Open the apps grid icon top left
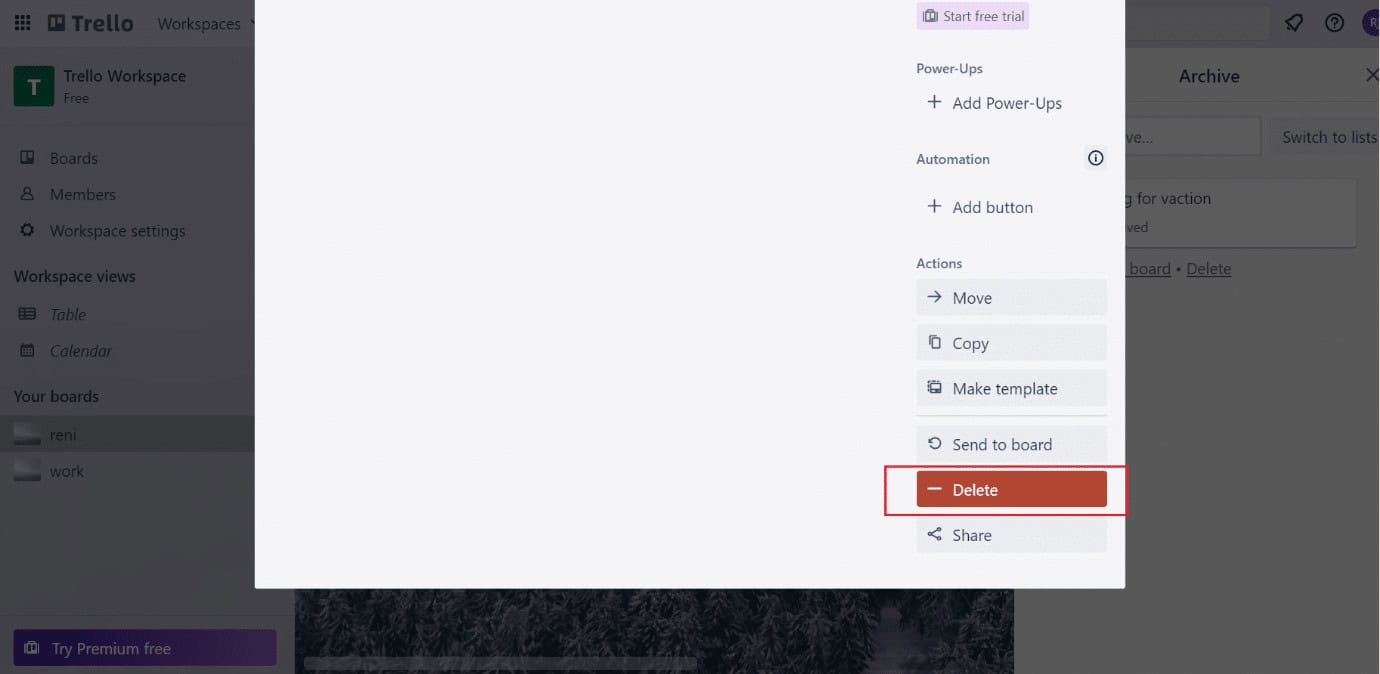The image size is (1380, 674). tap(22, 22)
